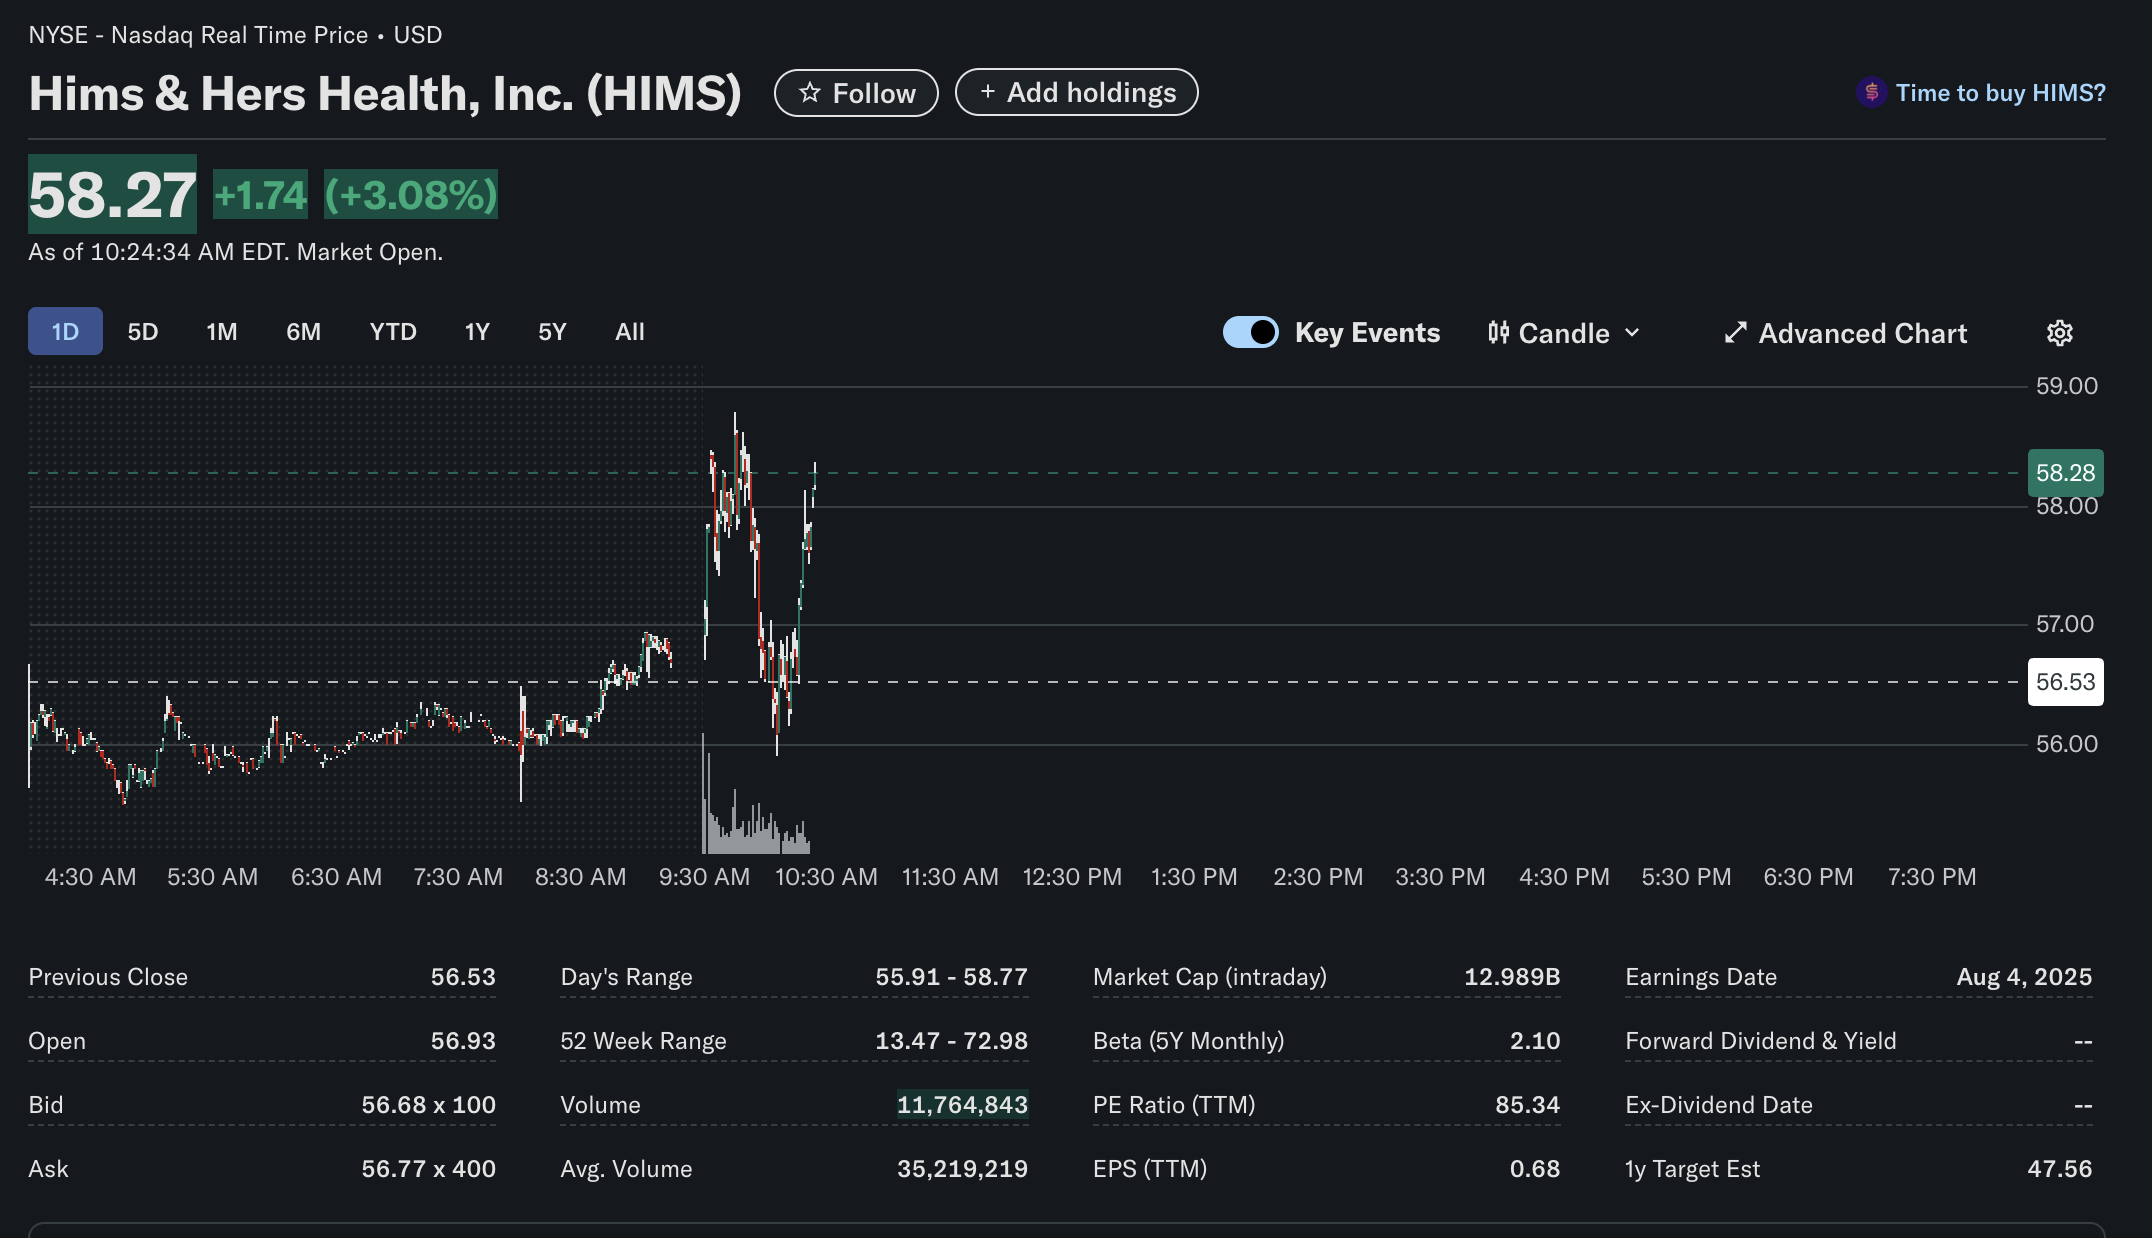Select the 1D time range tab
2152x1238 pixels.
click(65, 331)
